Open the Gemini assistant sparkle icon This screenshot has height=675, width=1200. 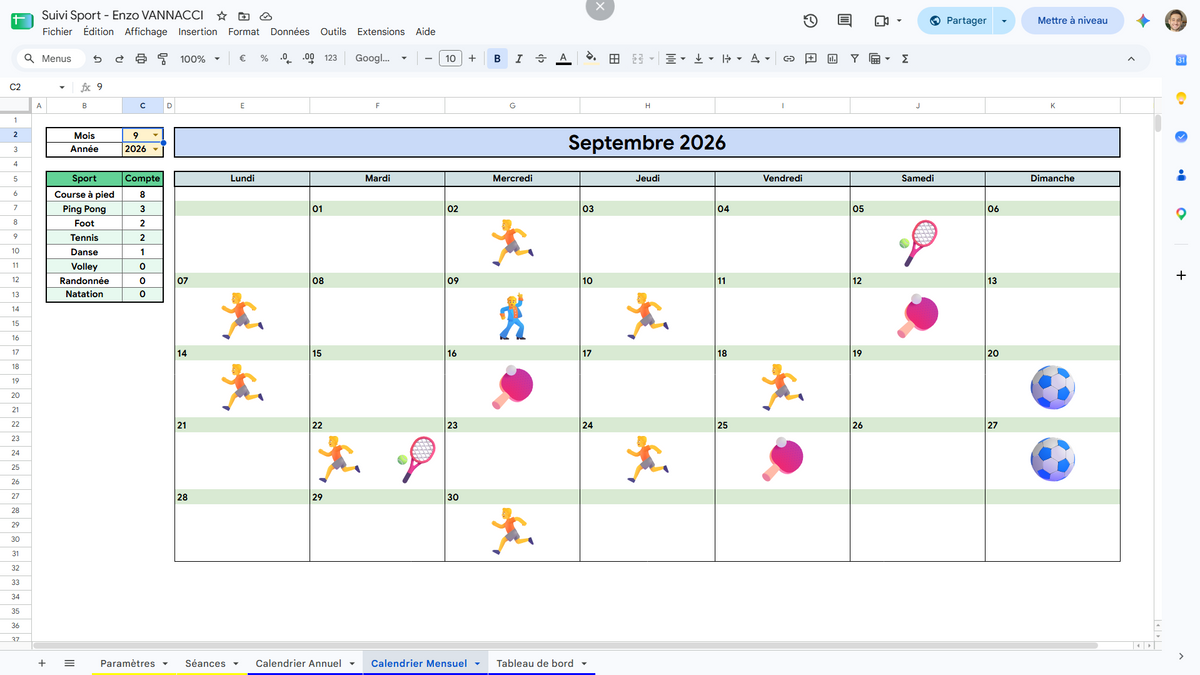click(1144, 20)
